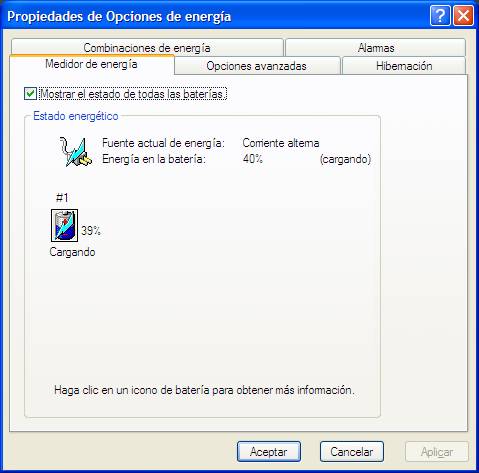Open the question mark help button
This screenshot has width=479, height=473.
click(x=440, y=15)
